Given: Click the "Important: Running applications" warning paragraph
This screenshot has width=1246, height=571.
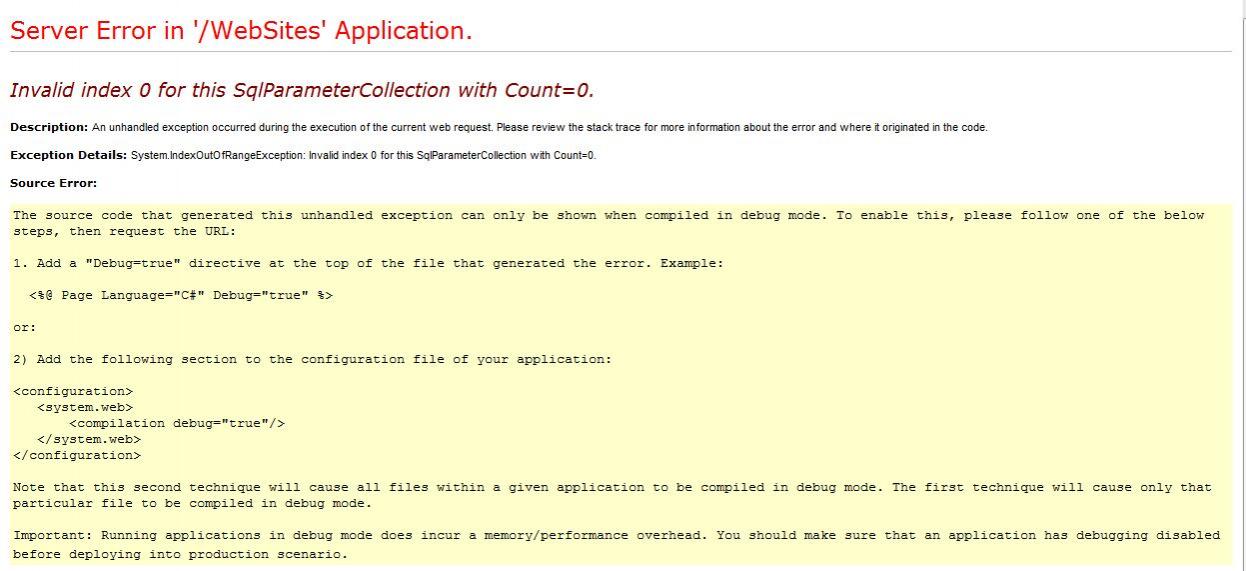Looking at the screenshot, I should [616, 543].
